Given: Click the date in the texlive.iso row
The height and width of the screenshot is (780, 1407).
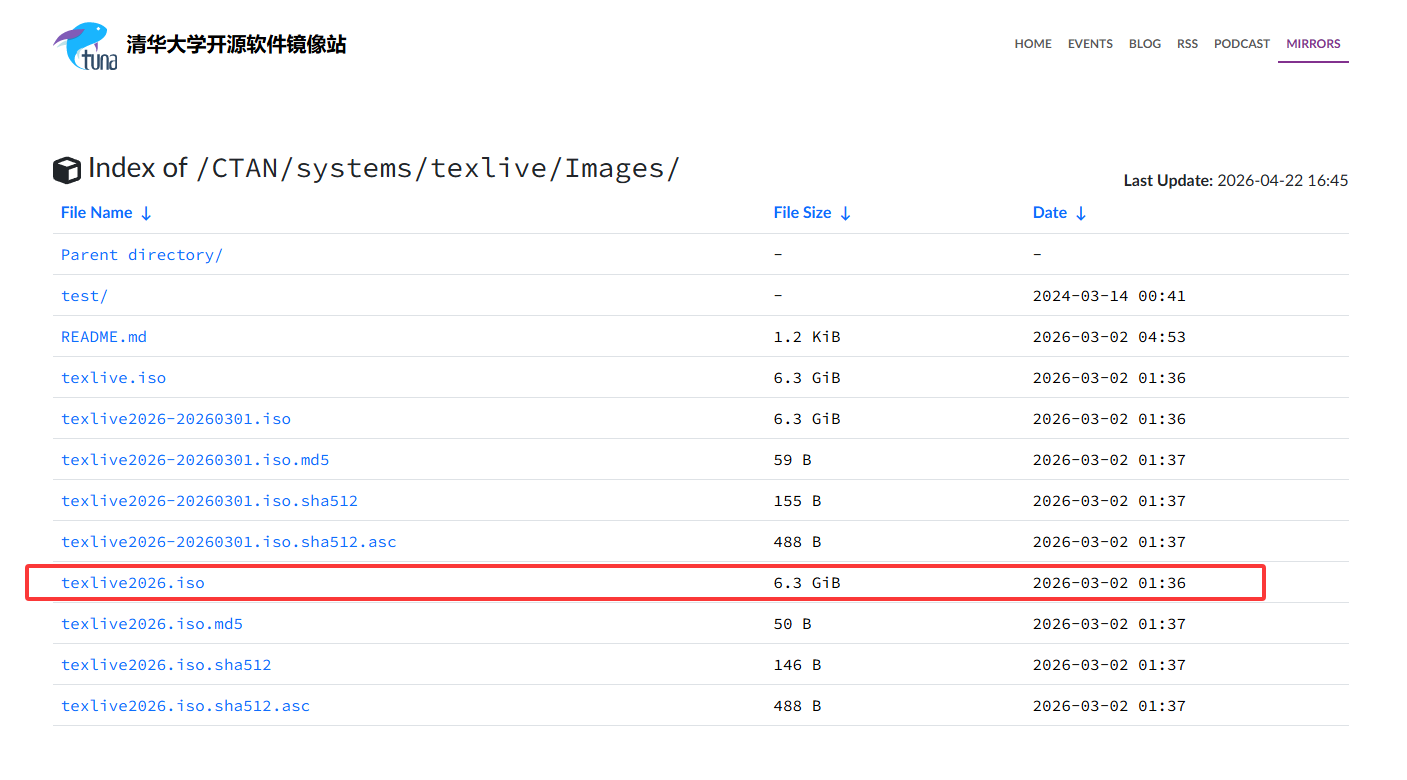Looking at the screenshot, I should [1109, 378].
